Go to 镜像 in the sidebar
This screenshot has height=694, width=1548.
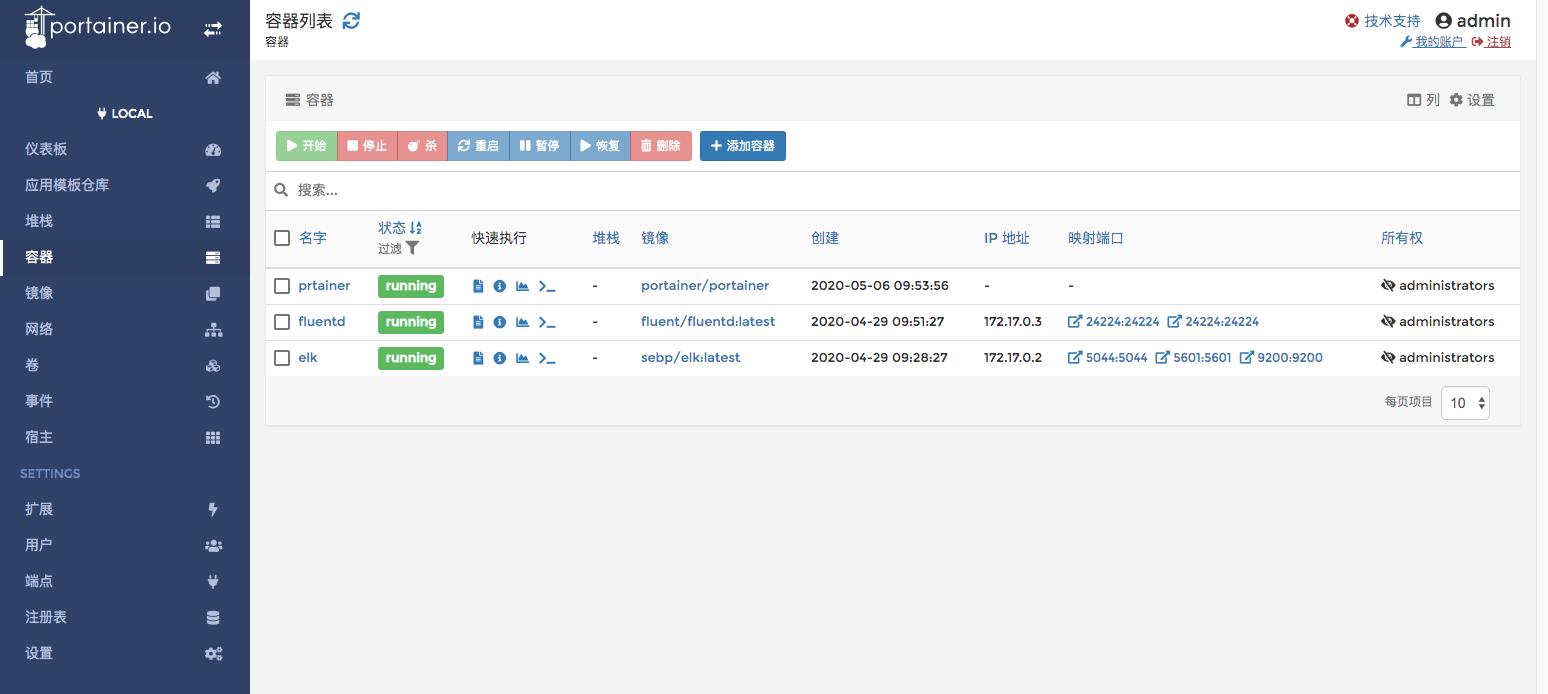pos(40,293)
